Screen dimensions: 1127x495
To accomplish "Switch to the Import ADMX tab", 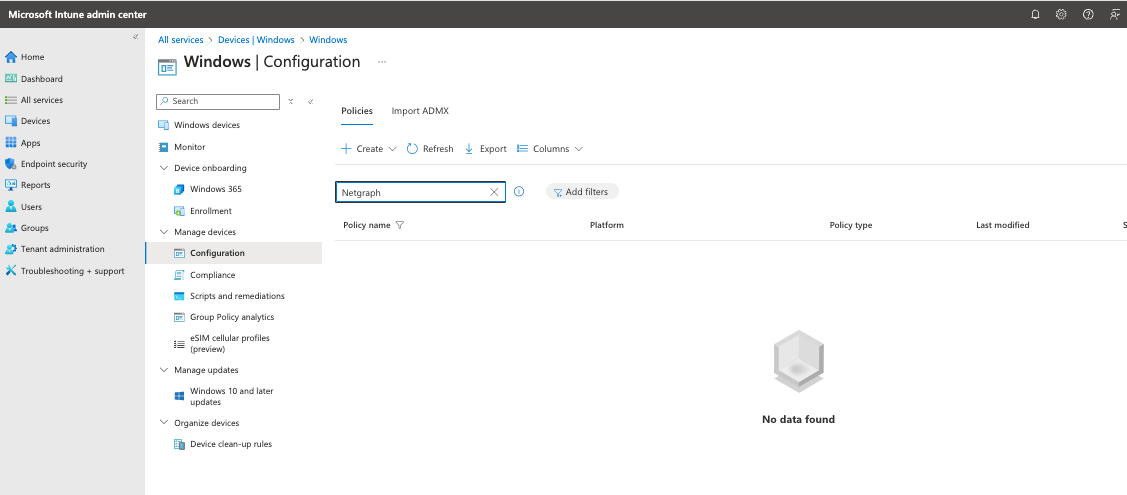I will (419, 111).
